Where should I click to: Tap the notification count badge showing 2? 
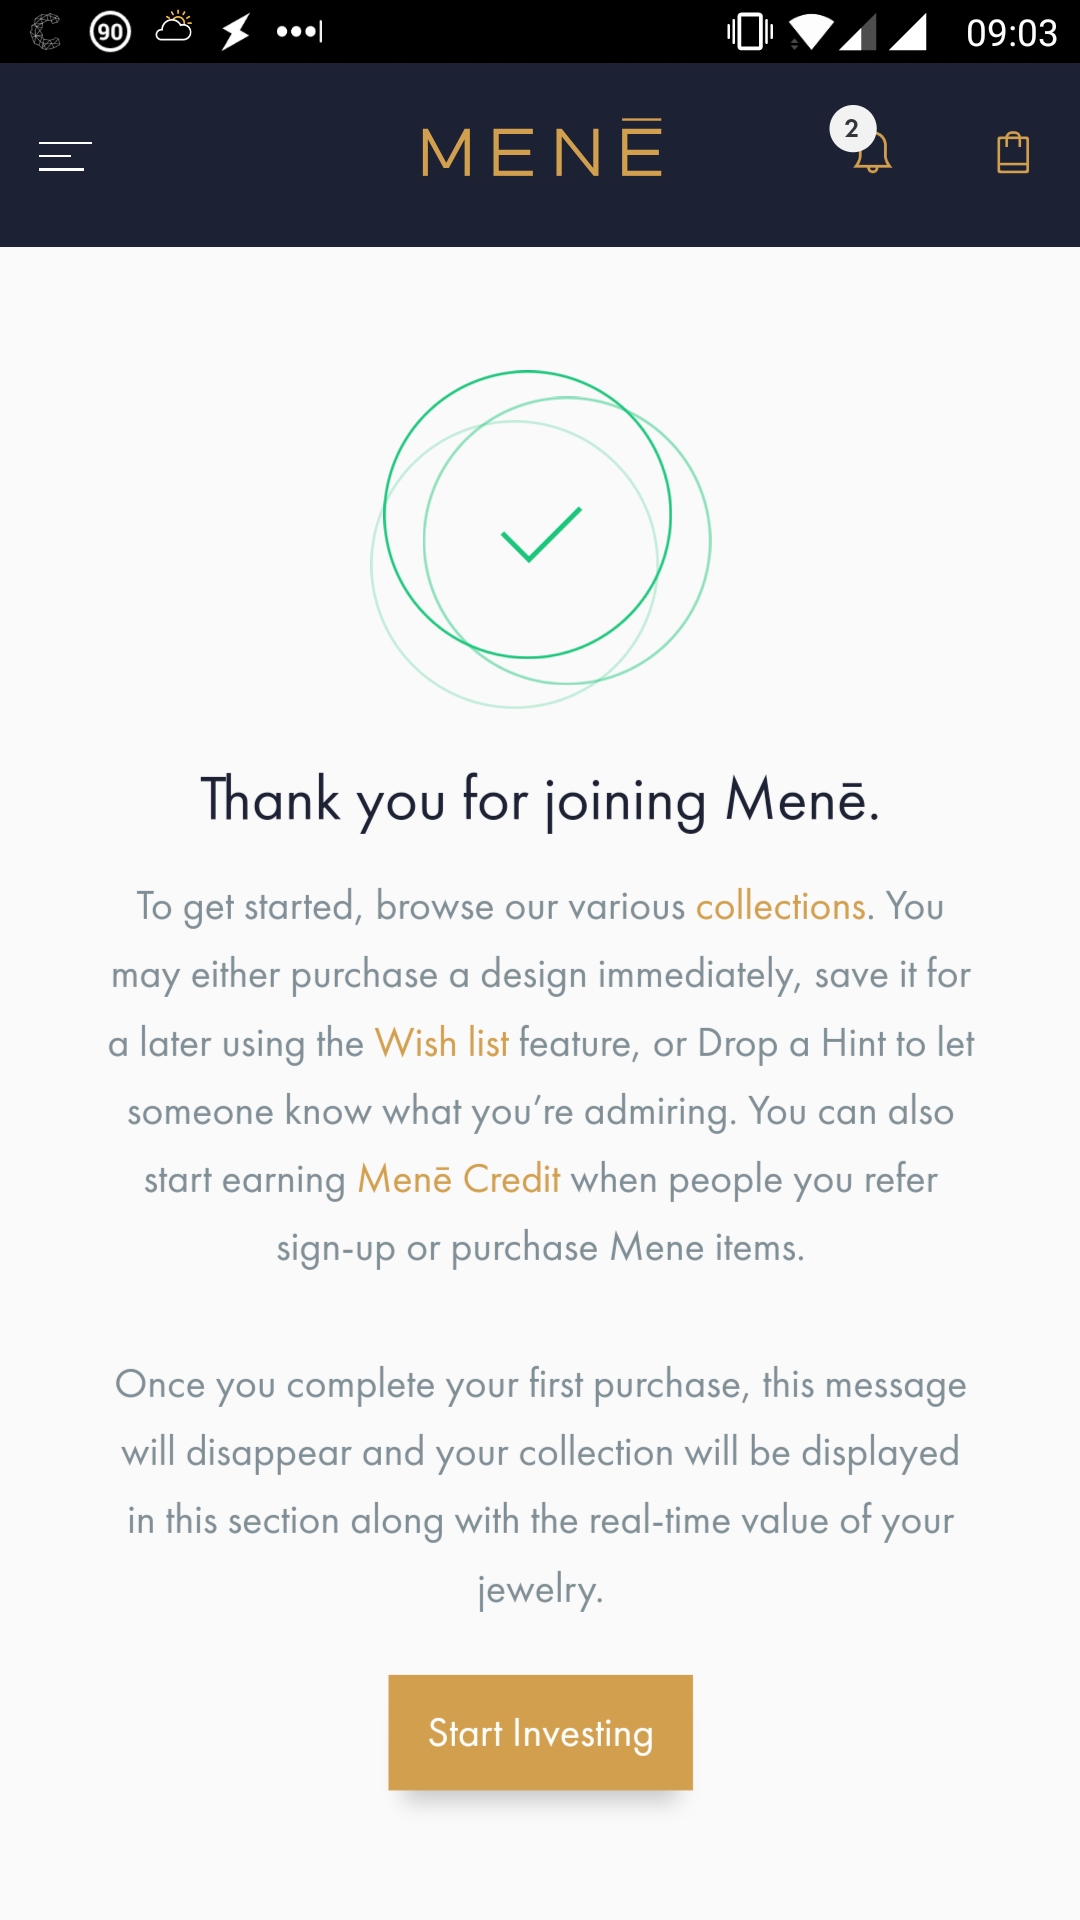(851, 128)
